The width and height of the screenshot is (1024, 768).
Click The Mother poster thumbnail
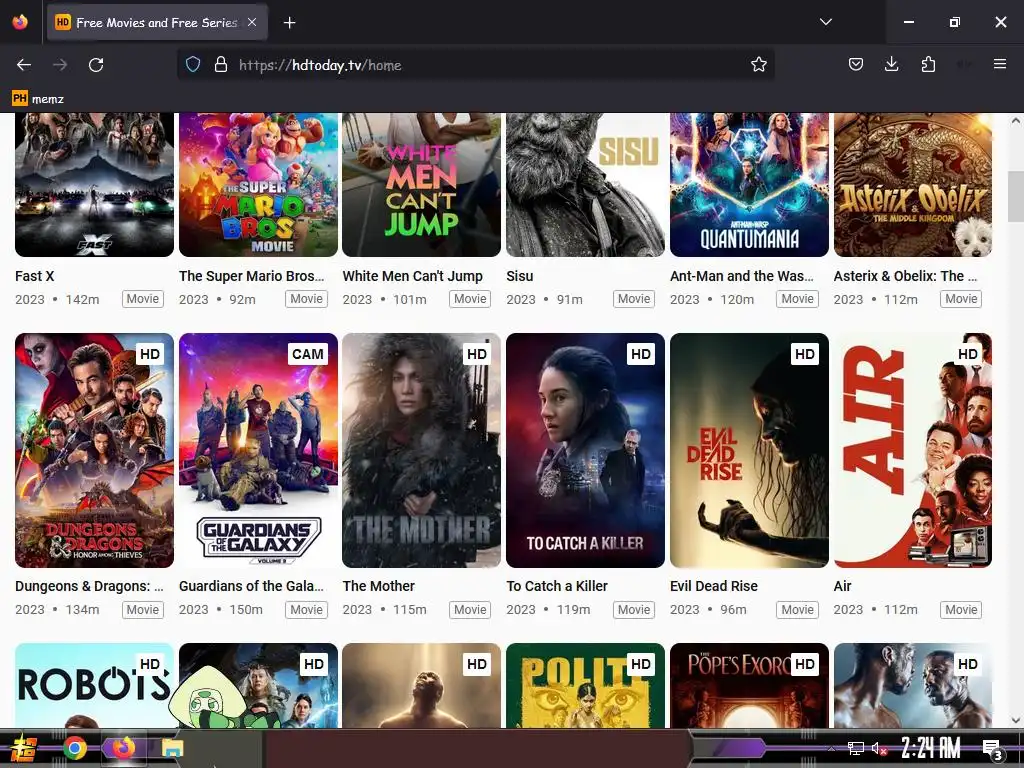tap(421, 450)
